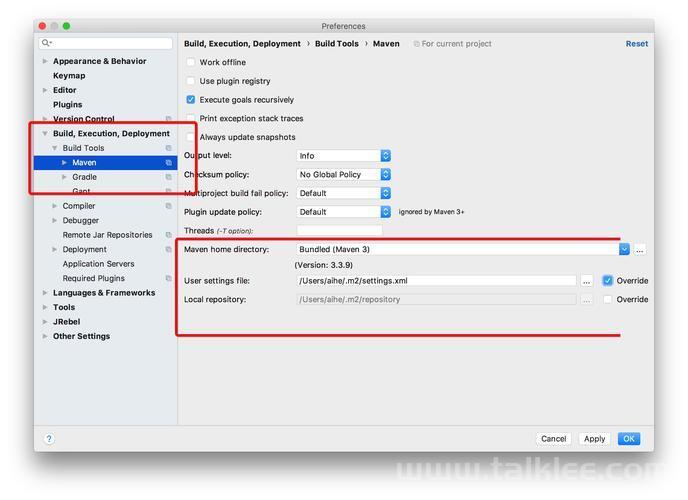The height and width of the screenshot is (500, 688).
Task: Focus the Threads (-T option) field
Action: [x=339, y=231]
